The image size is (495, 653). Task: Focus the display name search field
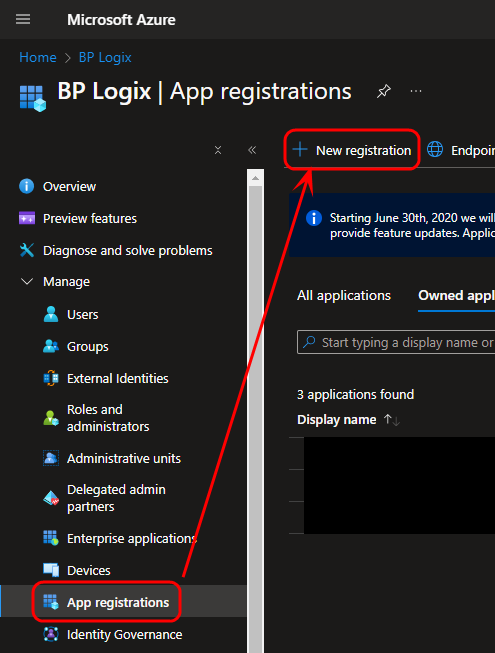(396, 342)
